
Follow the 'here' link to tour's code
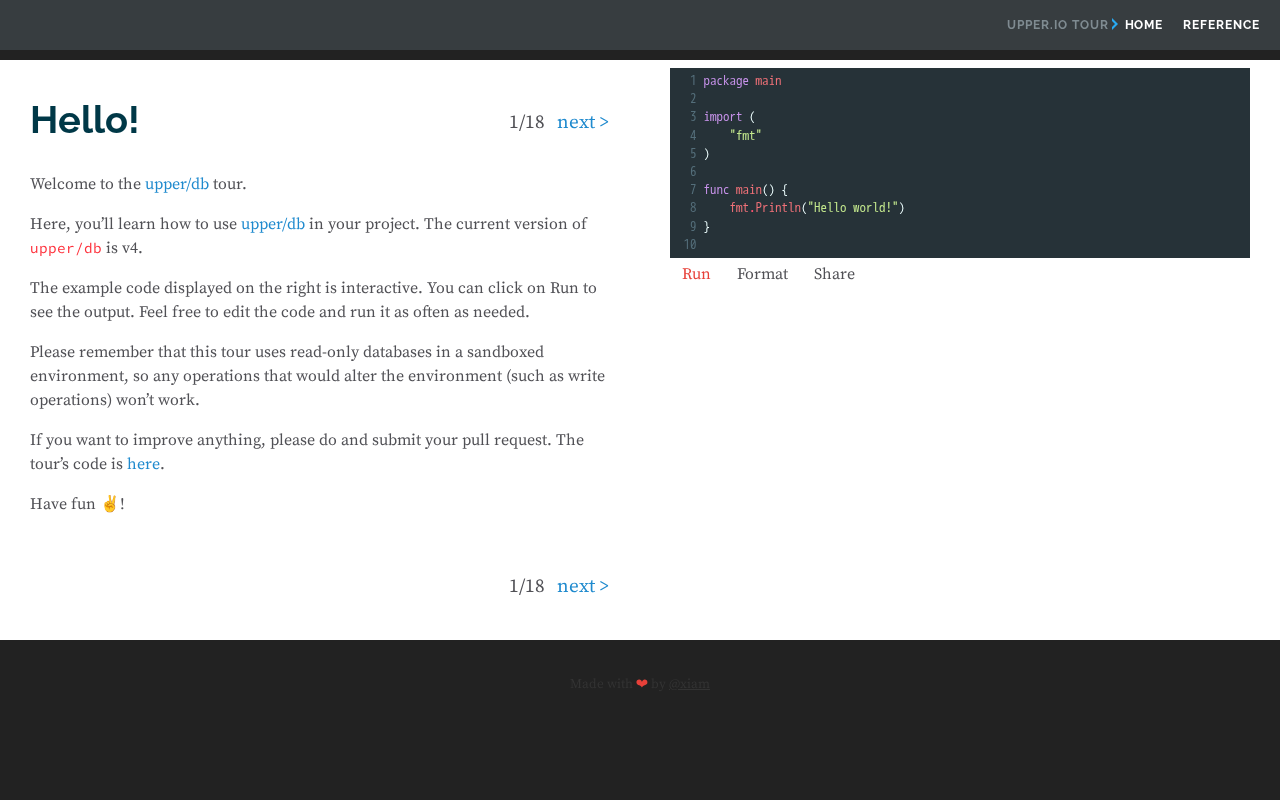(143, 464)
